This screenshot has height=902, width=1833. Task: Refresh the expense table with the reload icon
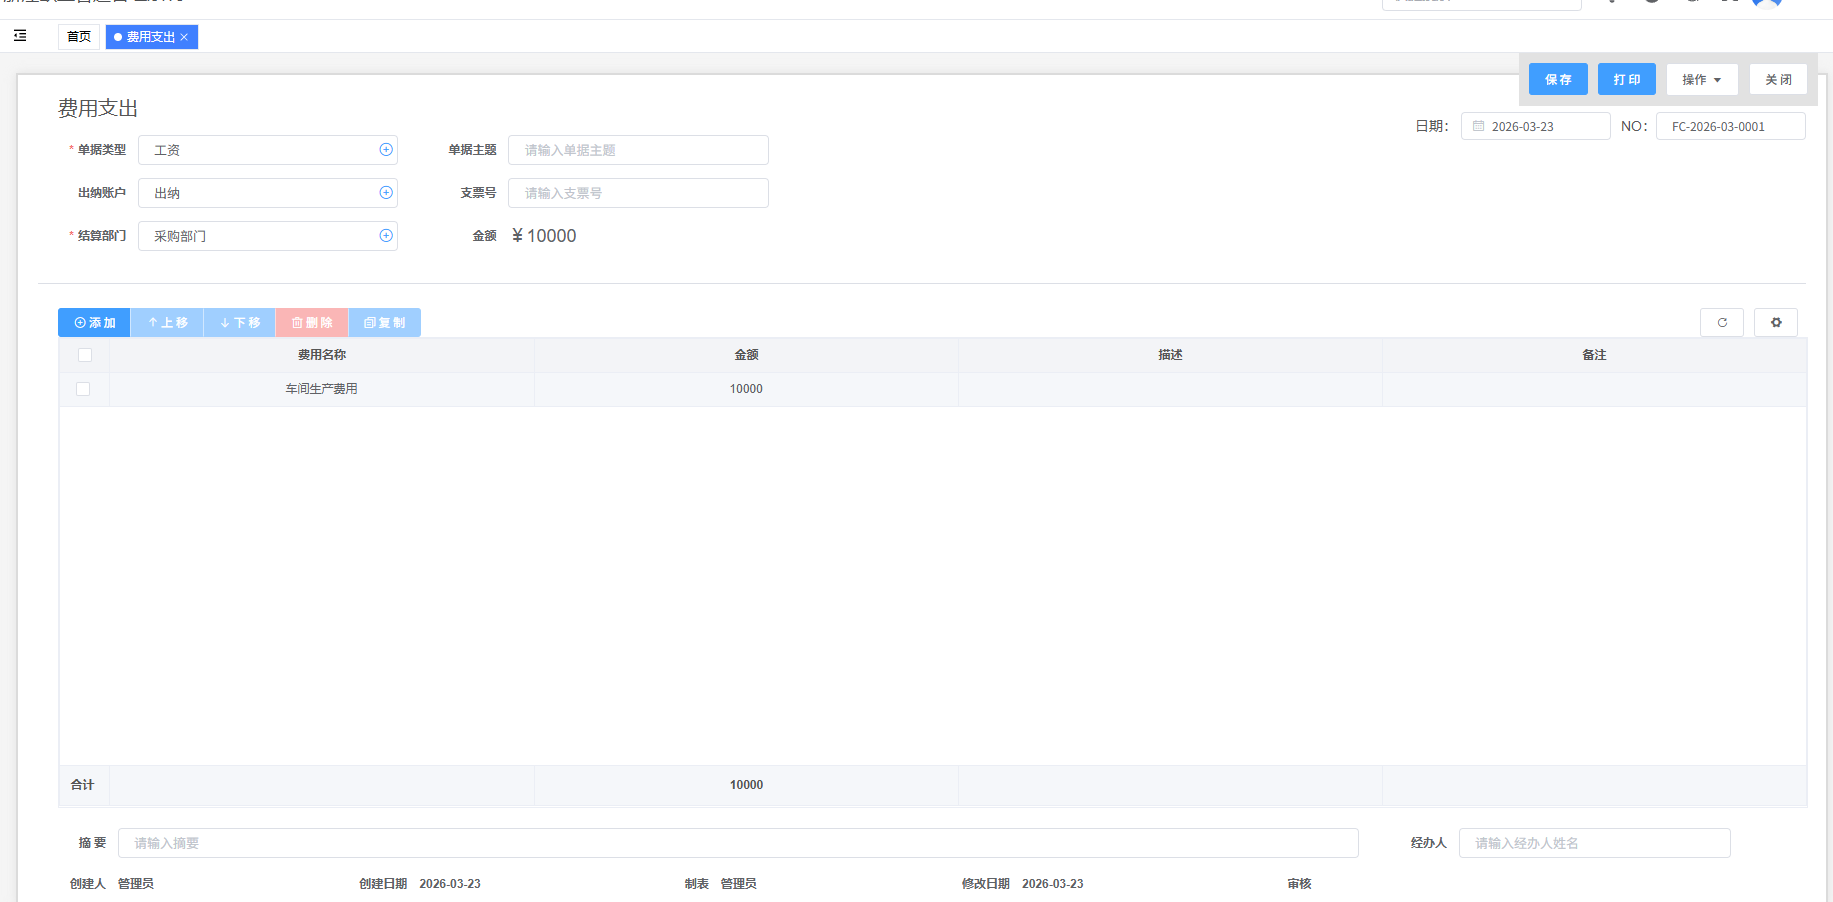[x=1722, y=323]
